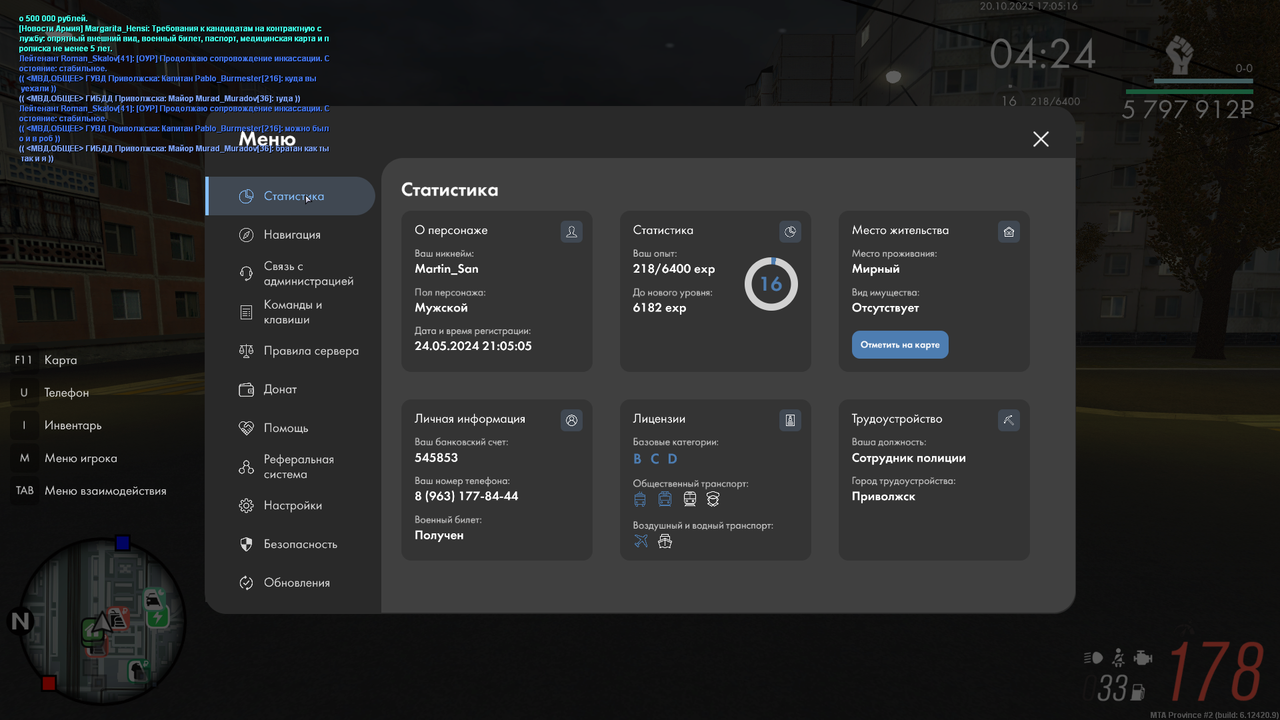Click the list icon beside Команды и клавиши
The height and width of the screenshot is (720, 1280).
point(246,313)
